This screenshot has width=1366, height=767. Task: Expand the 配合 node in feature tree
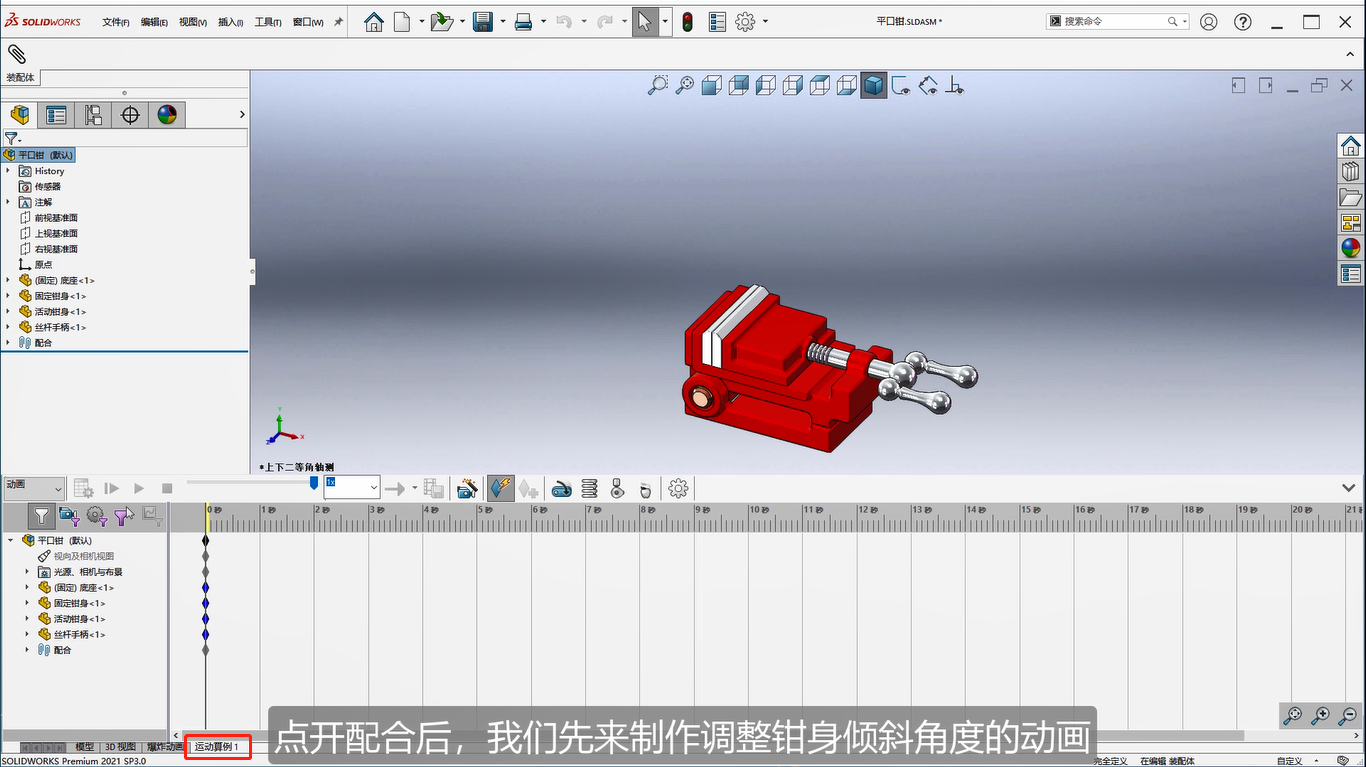point(8,343)
